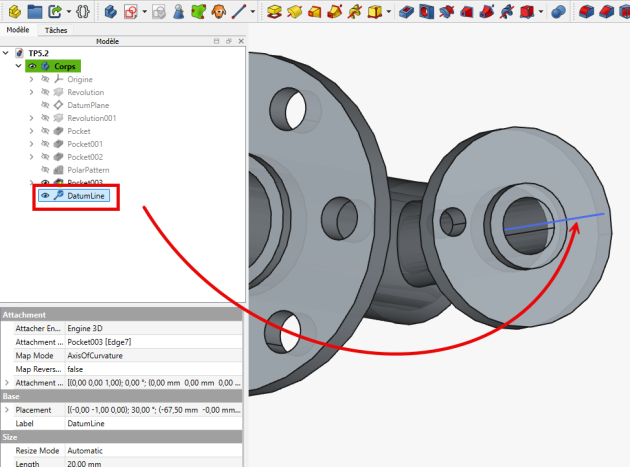Click the Boolean operation icon

(558, 12)
